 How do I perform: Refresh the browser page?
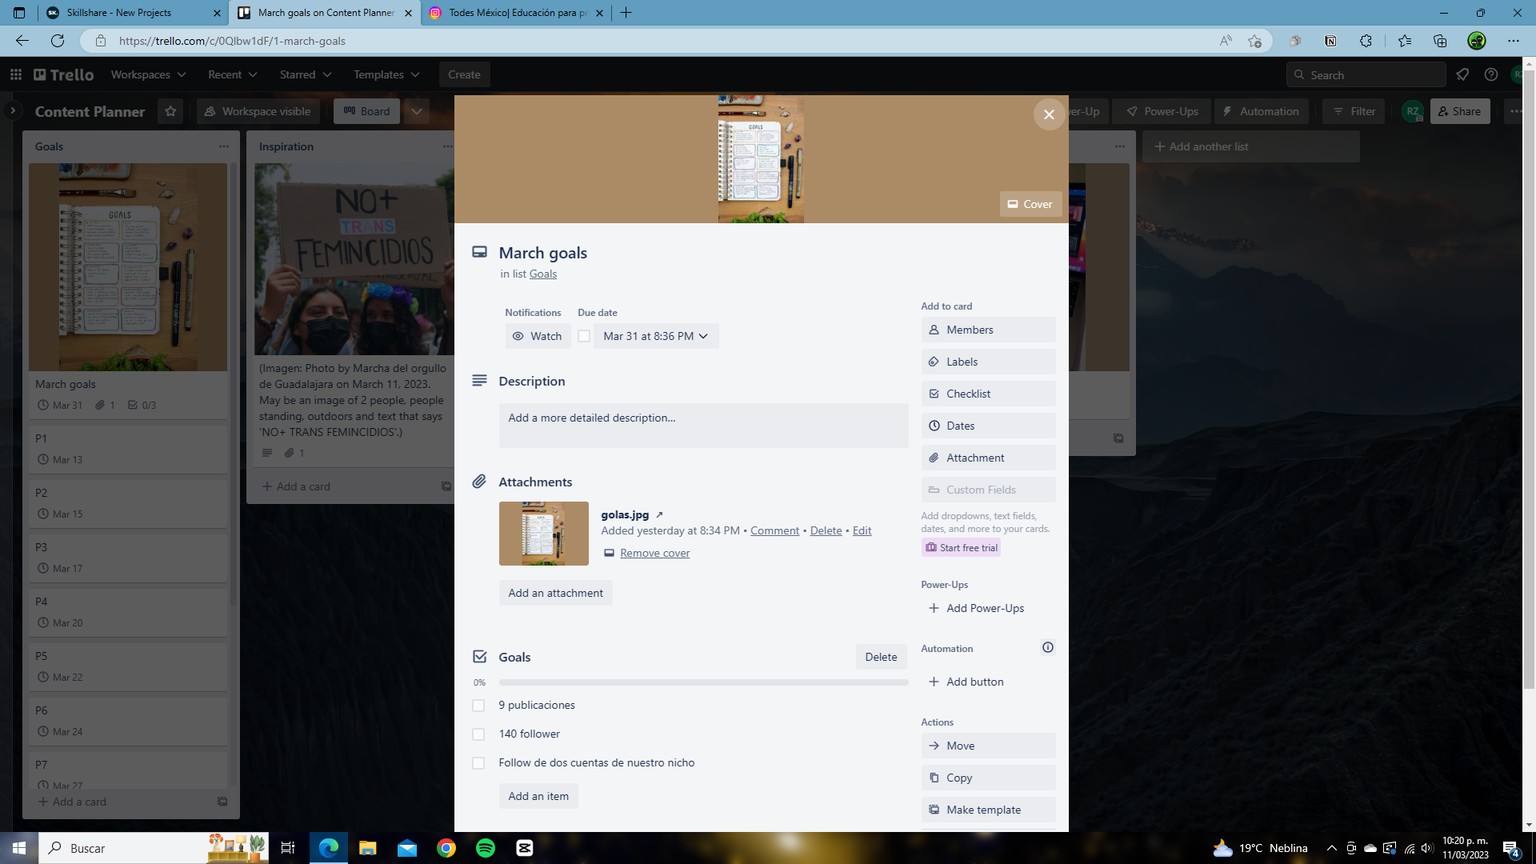58,41
